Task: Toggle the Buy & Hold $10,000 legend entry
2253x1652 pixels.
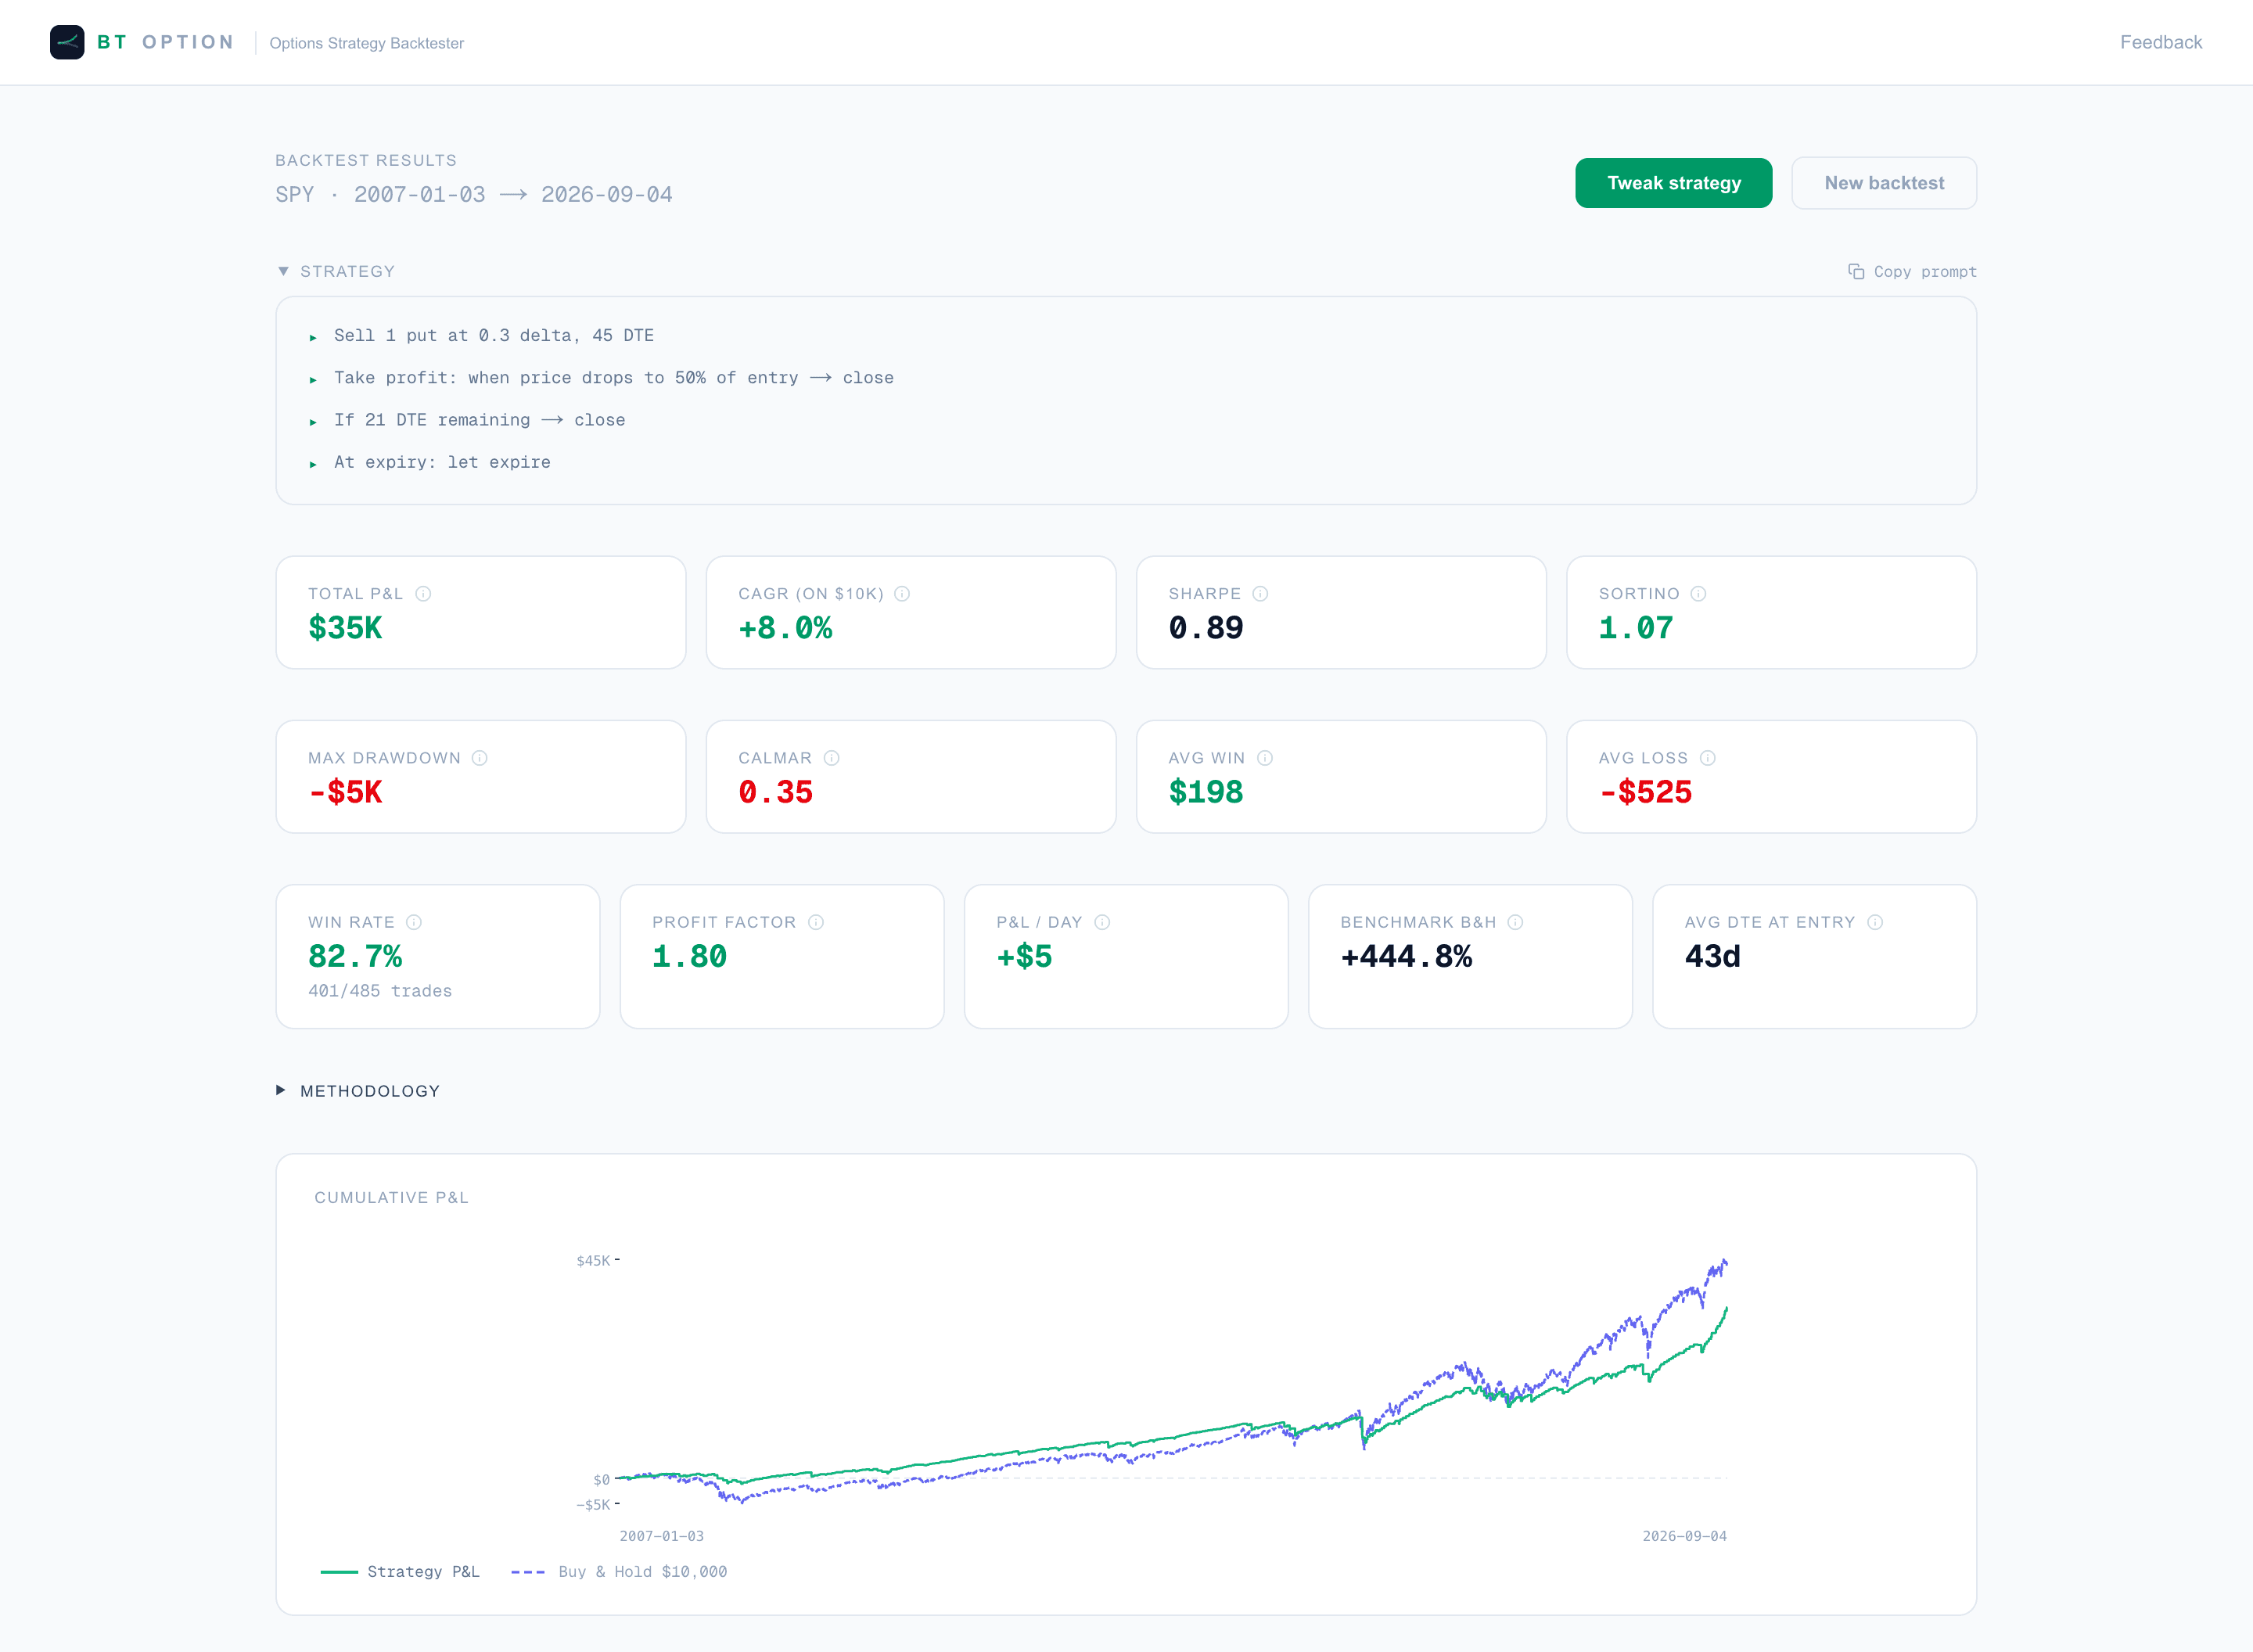Action: click(x=619, y=1572)
